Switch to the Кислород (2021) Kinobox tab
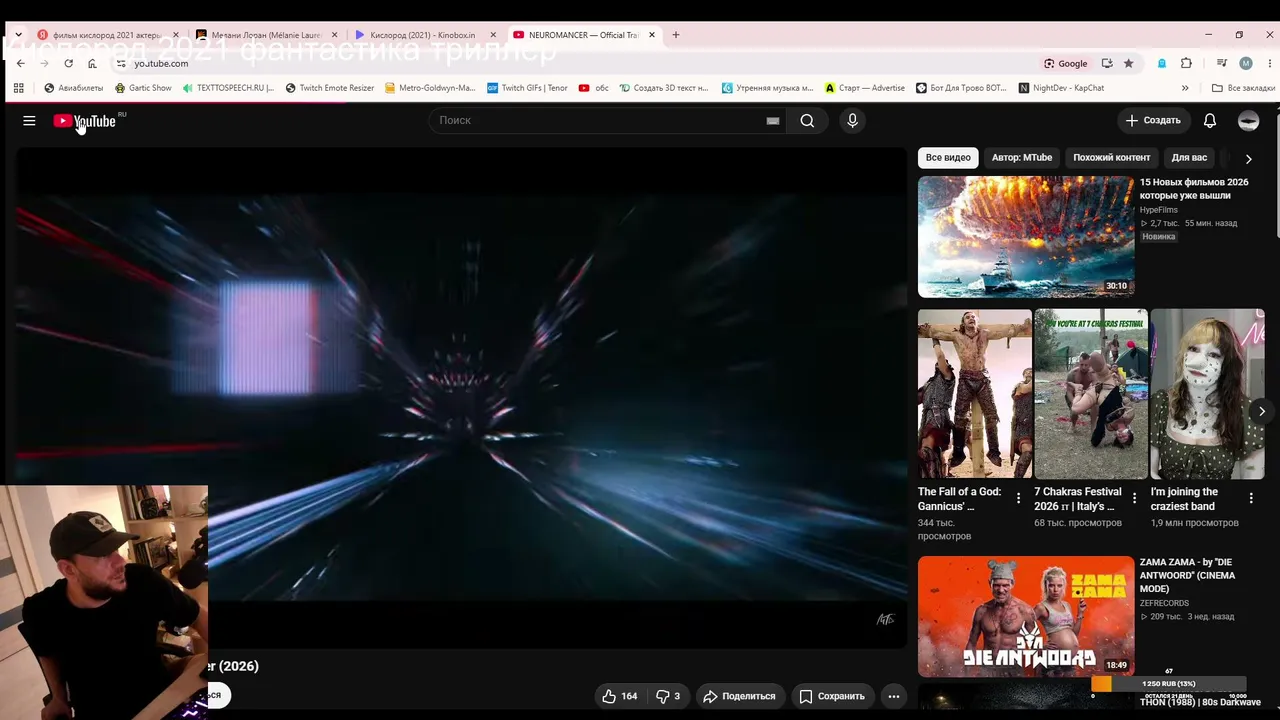Screen dimensions: 1280x720 pyautogui.click(x=425, y=35)
